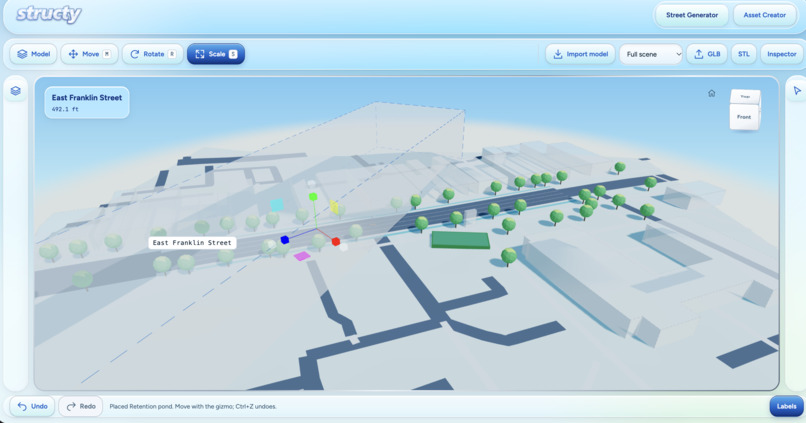
Task: Open the Asset Creator
Action: [x=764, y=15]
